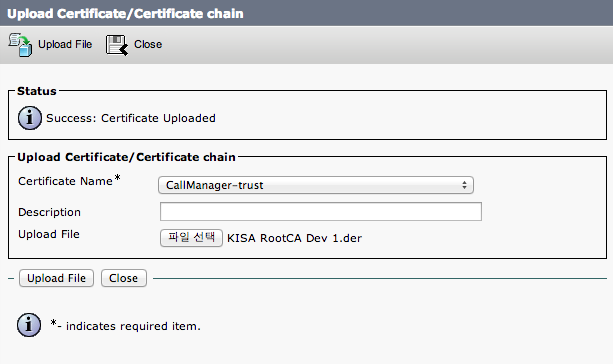Click the info icon in the Status box
The width and height of the screenshot is (613, 364).
coord(30,118)
